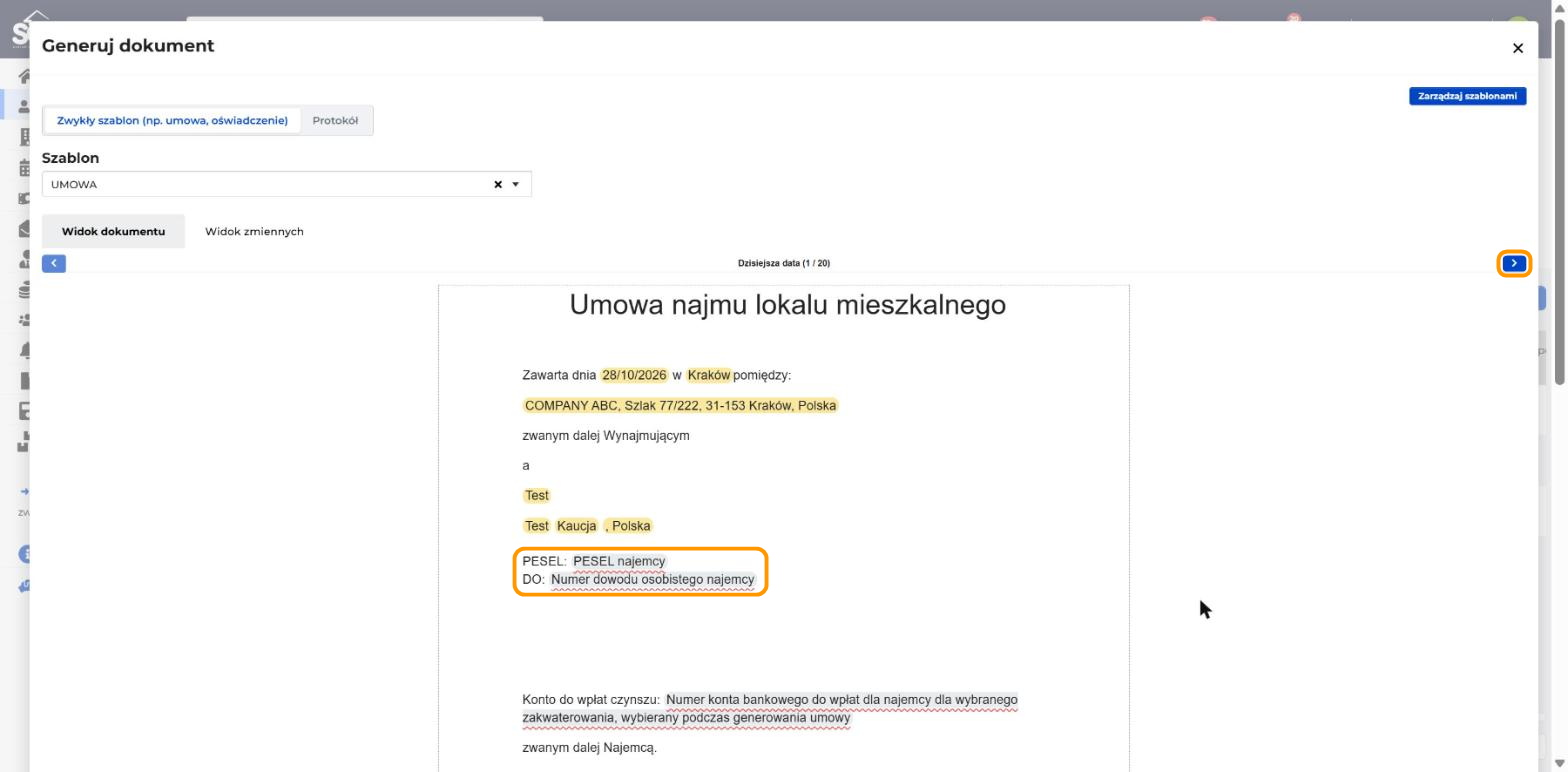This screenshot has height=772, width=1568.
Task: Clear the selected UMOWA template
Action: (498, 184)
